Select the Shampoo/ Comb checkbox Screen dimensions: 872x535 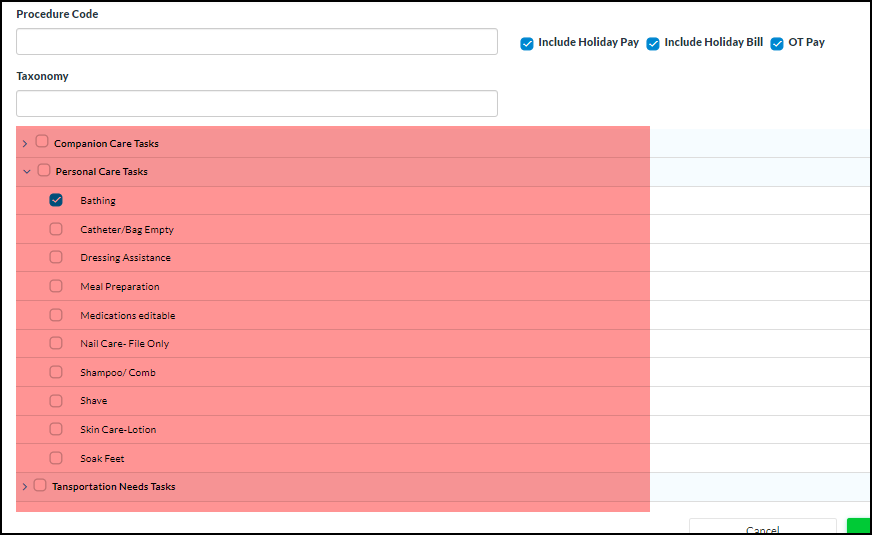(x=56, y=372)
